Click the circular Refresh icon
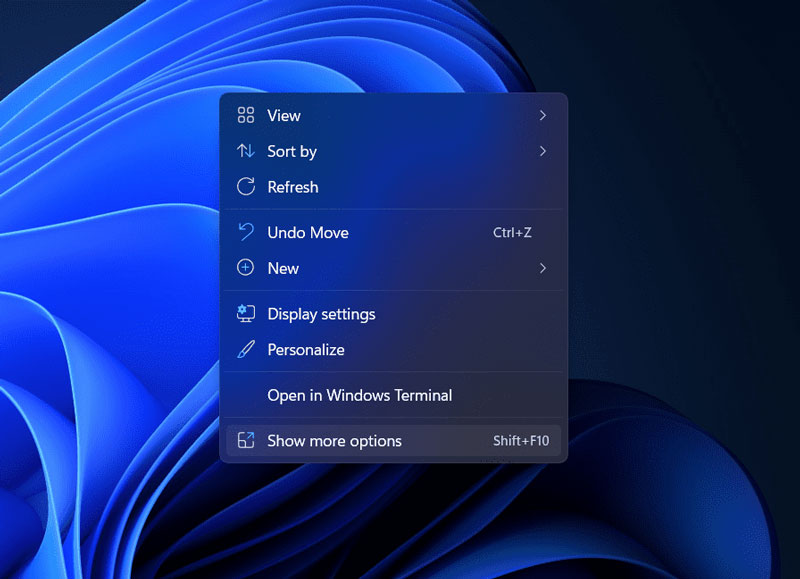 245,187
